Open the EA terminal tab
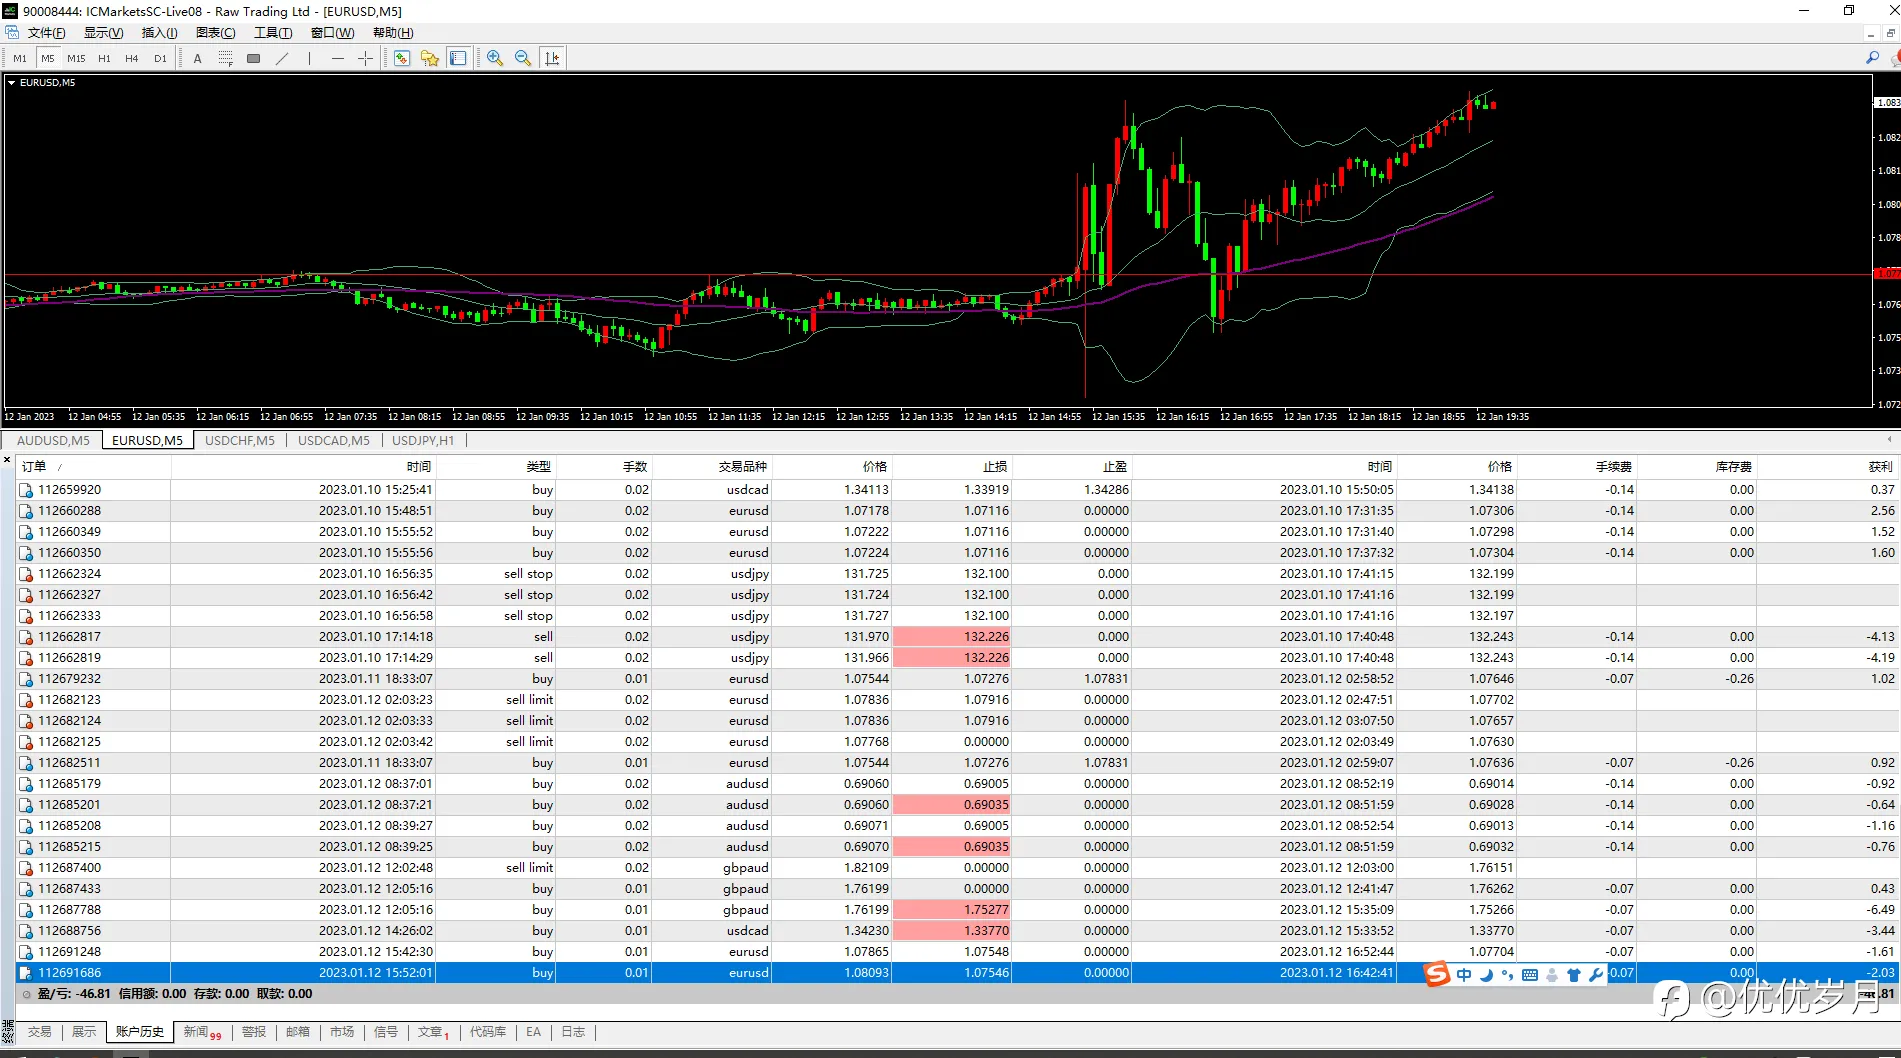Image resolution: width=1901 pixels, height=1058 pixels. [534, 1032]
